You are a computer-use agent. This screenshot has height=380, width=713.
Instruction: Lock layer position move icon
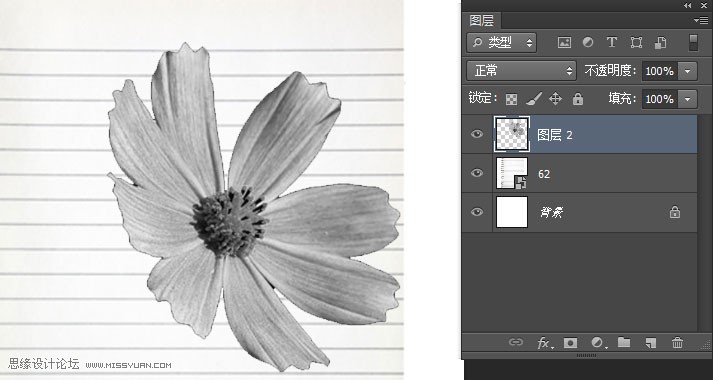point(556,99)
